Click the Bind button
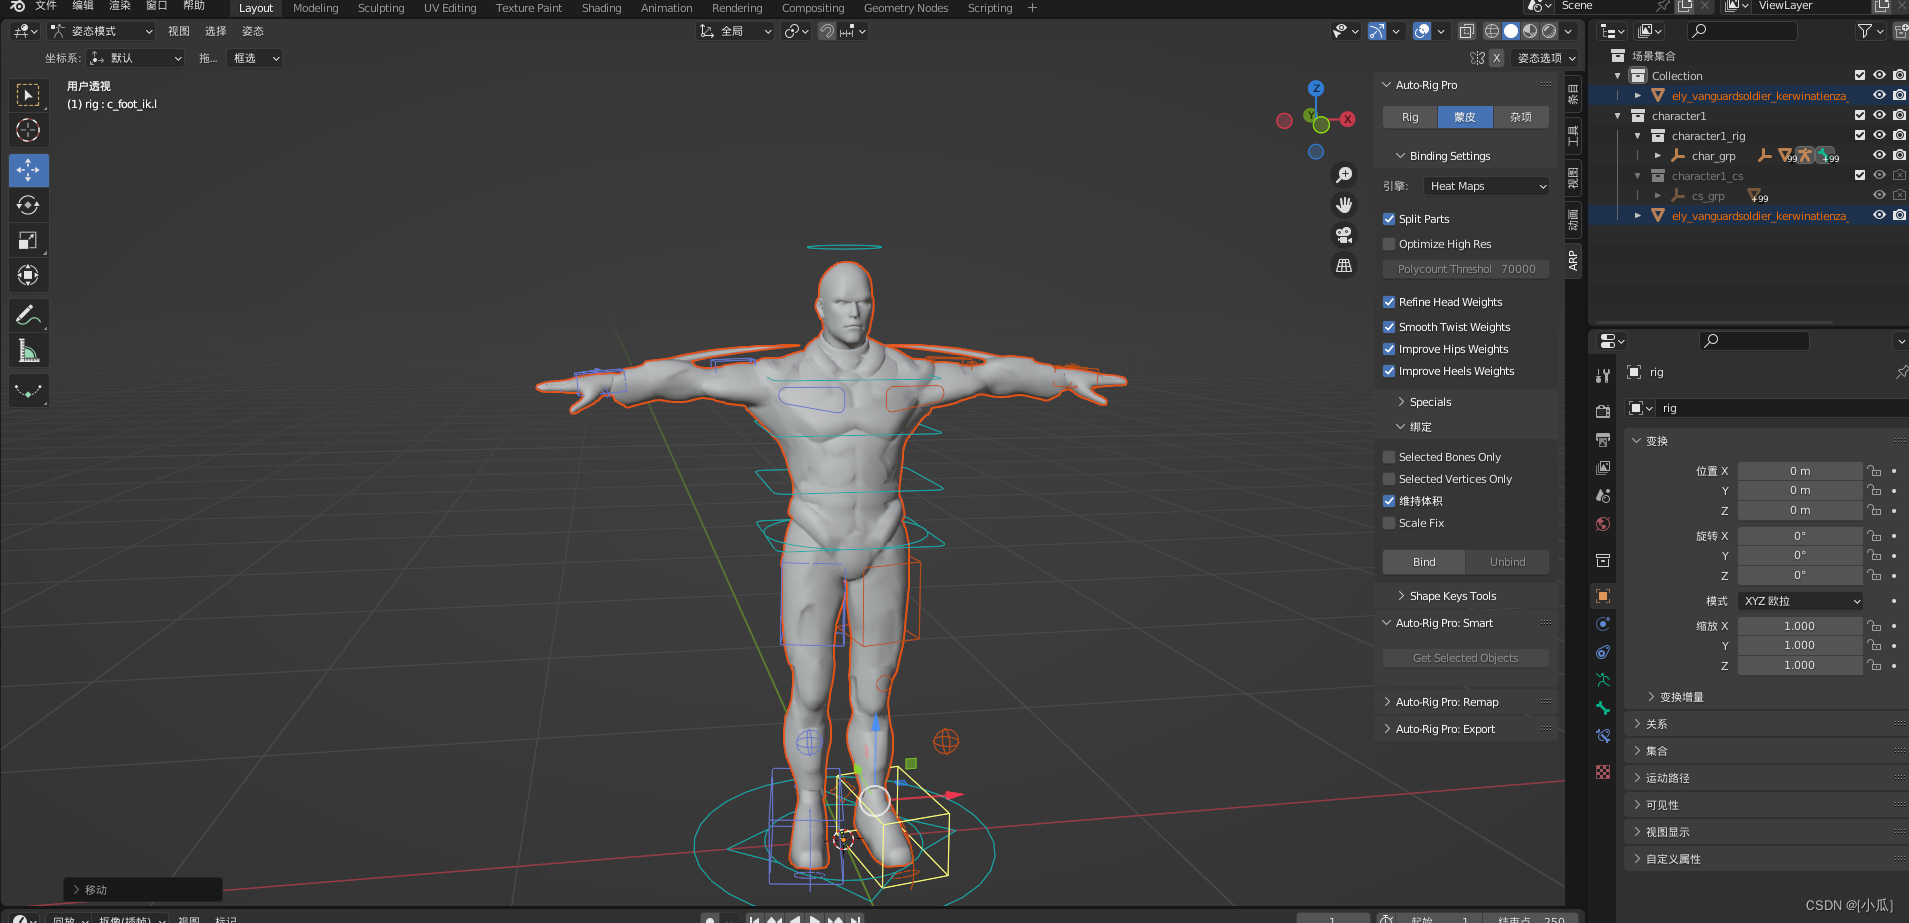Screen dimensions: 1909x923 tap(1424, 562)
